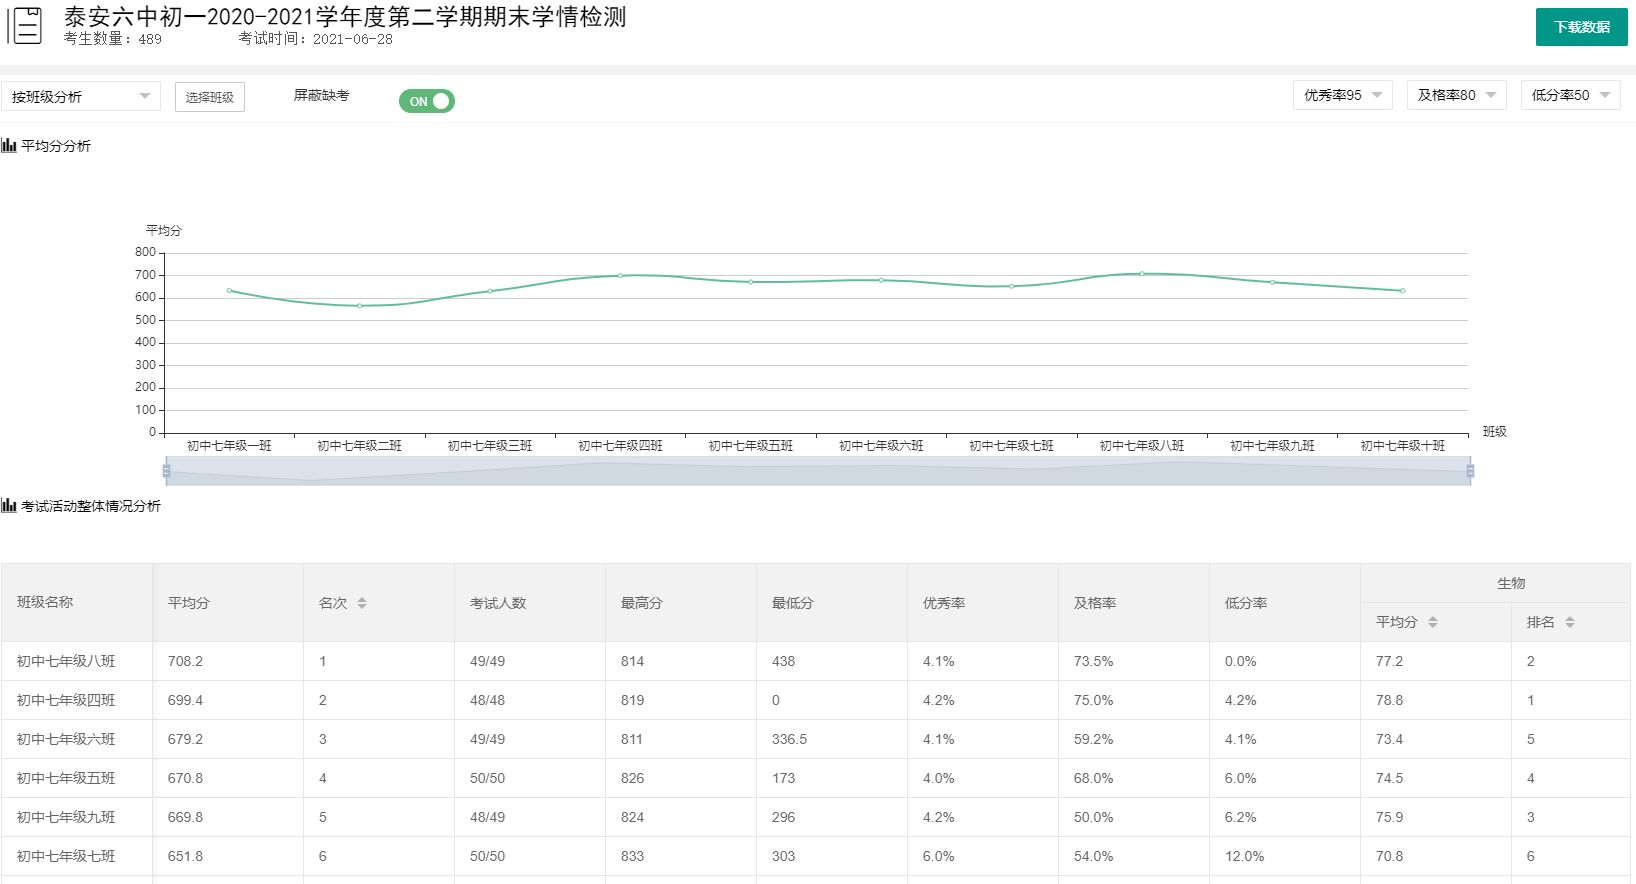Select the 初中七年级五班 table row name
This screenshot has width=1636, height=884.
[x=66, y=778]
